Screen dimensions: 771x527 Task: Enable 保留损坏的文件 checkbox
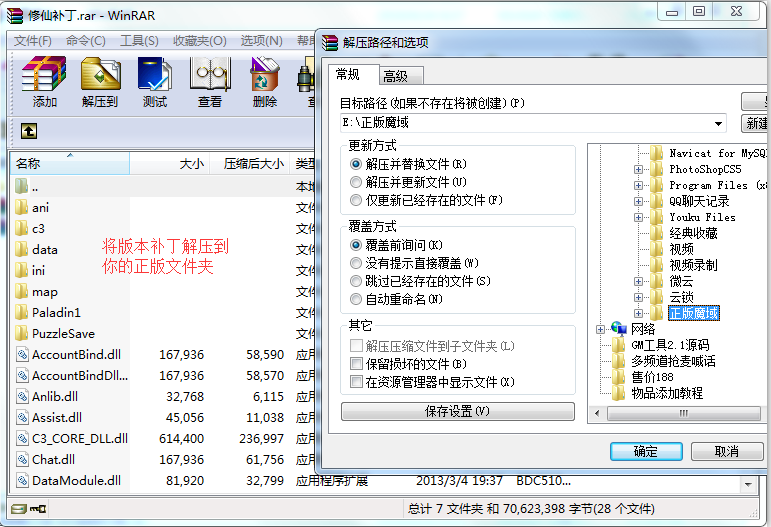356,364
